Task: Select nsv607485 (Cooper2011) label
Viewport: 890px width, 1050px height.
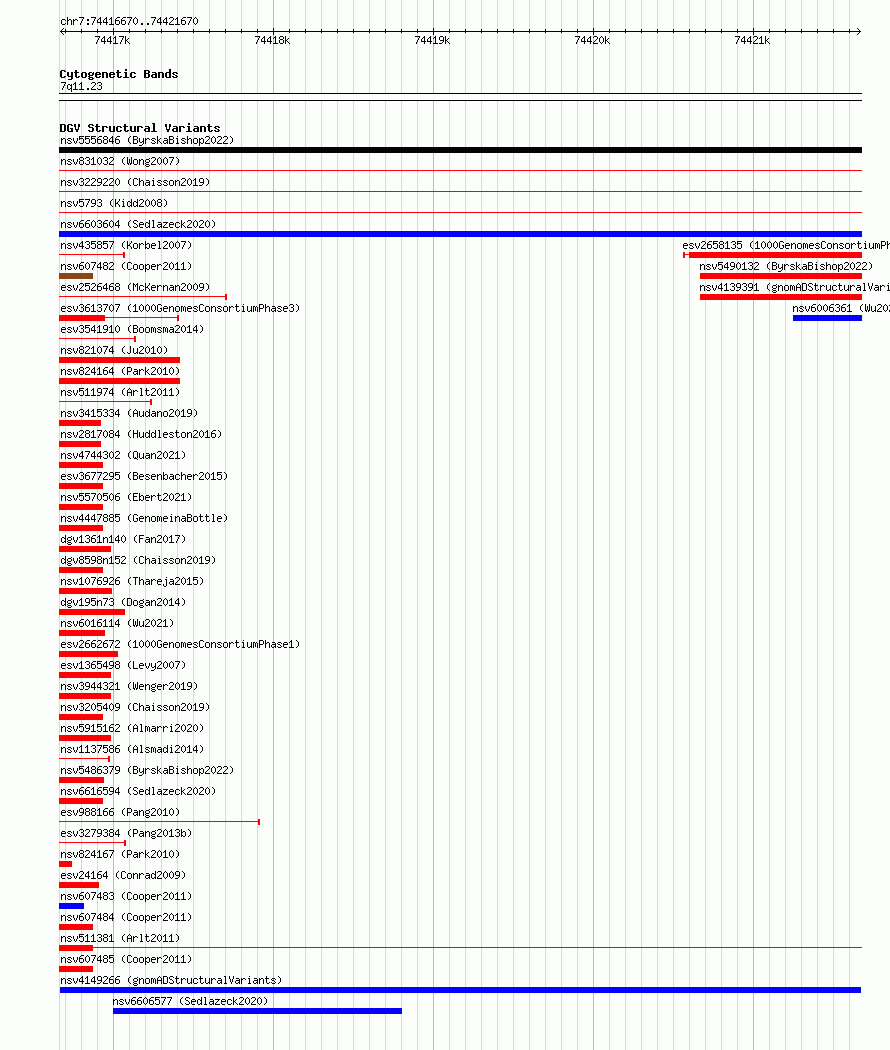Action: (x=126, y=958)
